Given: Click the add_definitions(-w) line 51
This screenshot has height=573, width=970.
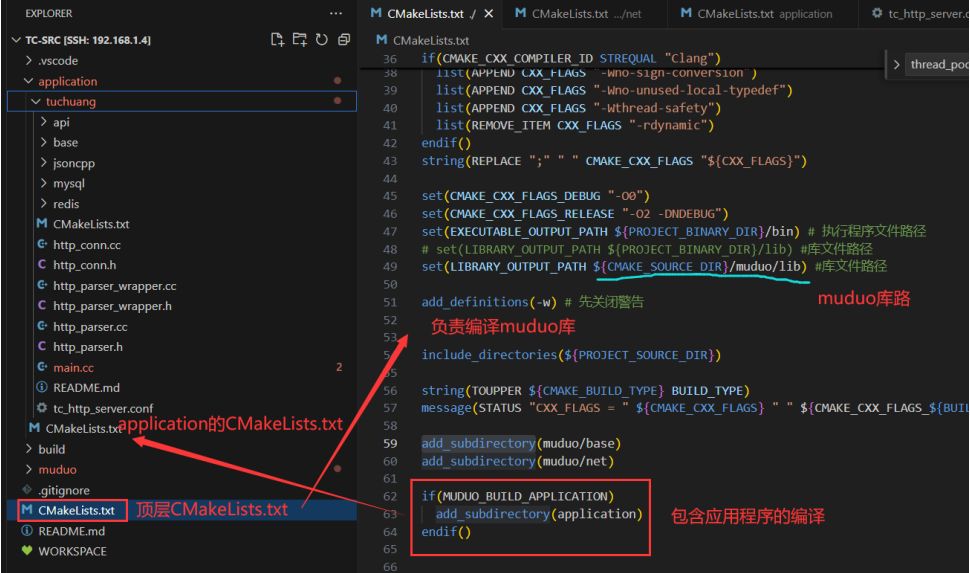Looking at the screenshot, I should (x=489, y=302).
